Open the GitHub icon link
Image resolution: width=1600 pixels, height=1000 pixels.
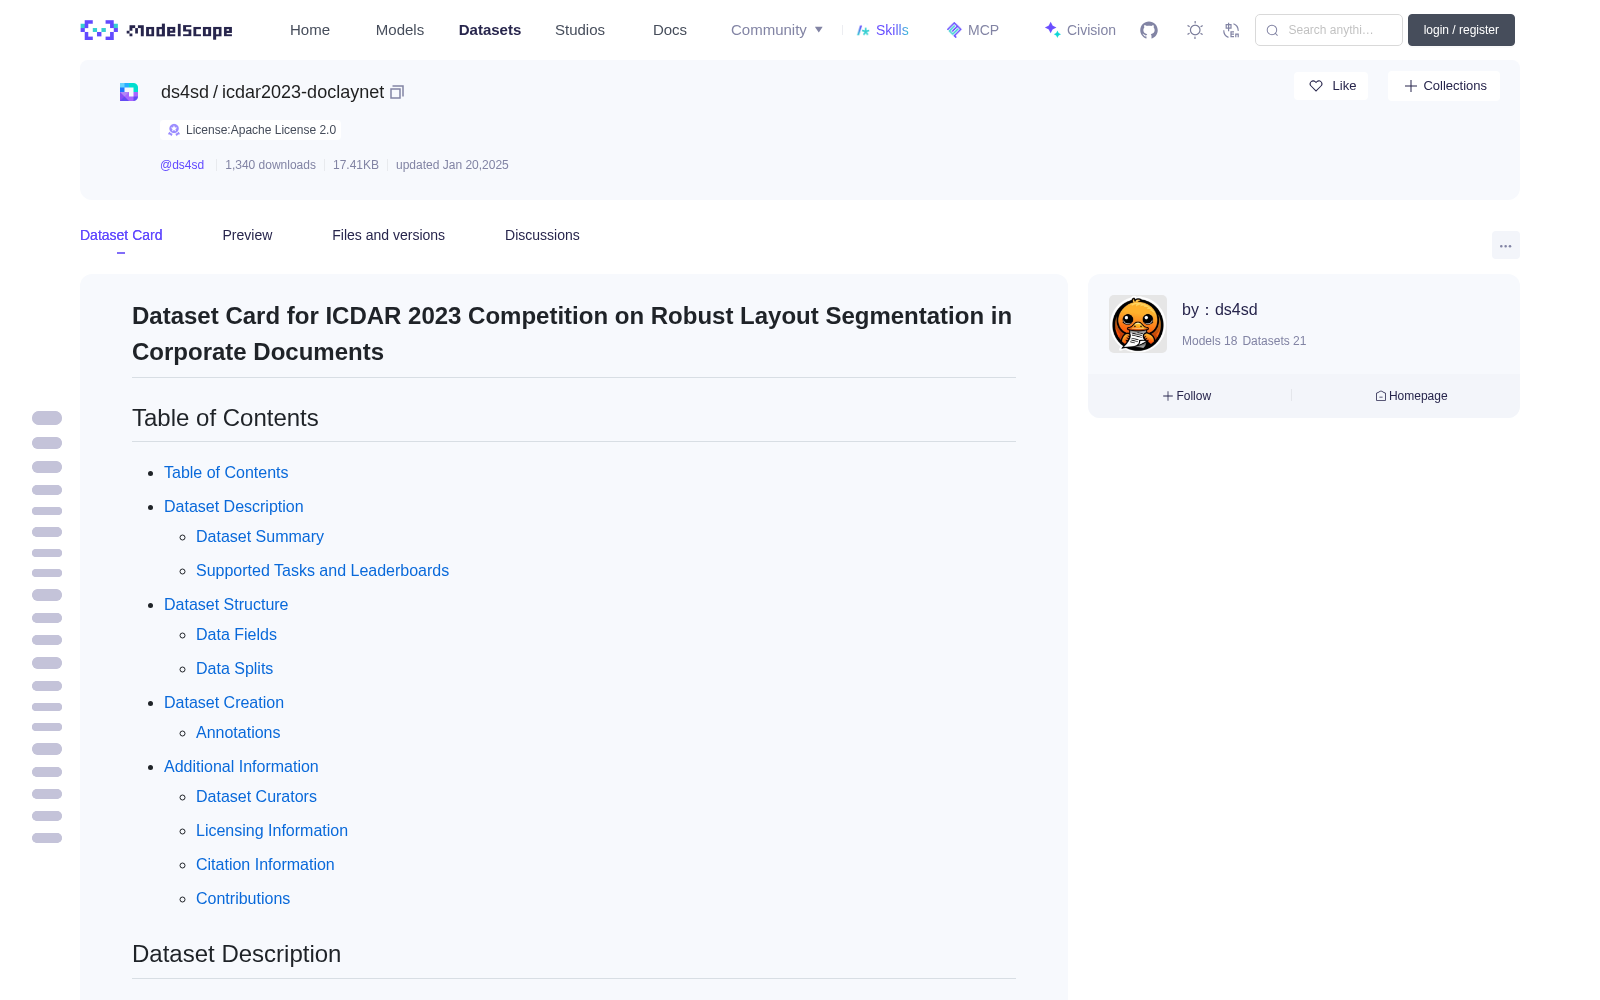[1149, 30]
